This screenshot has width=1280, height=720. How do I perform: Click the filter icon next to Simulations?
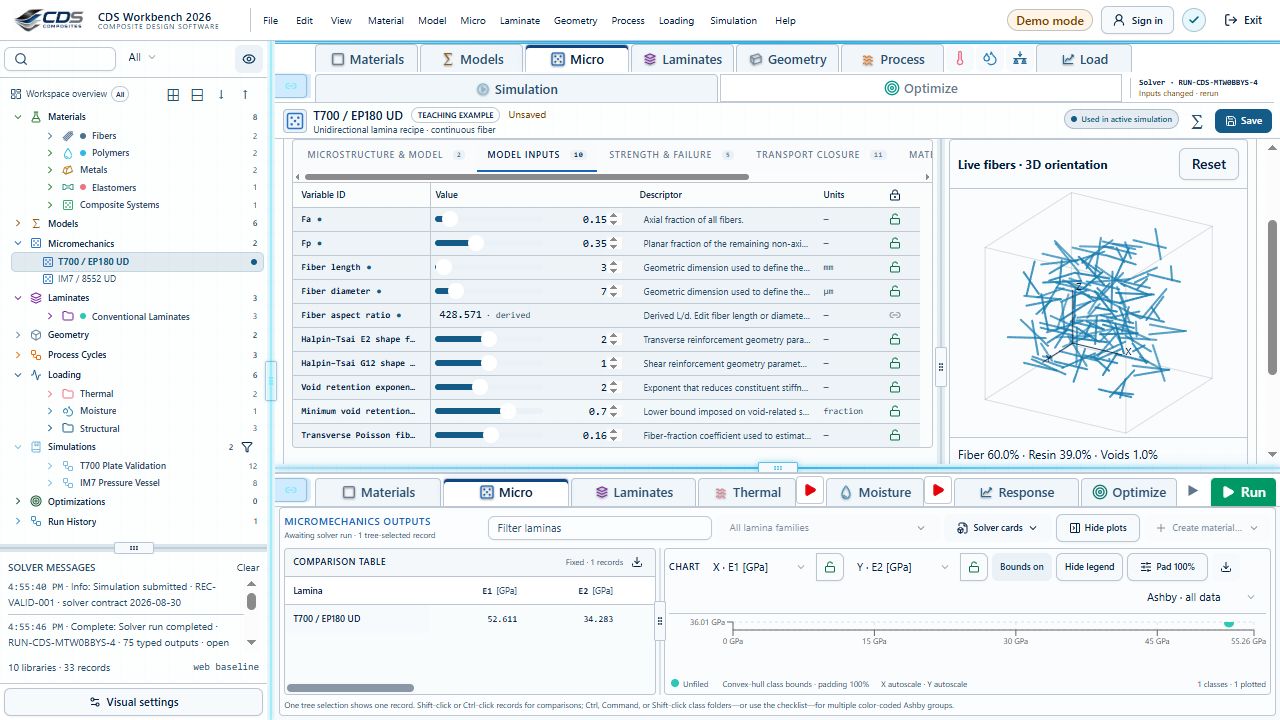coord(247,447)
